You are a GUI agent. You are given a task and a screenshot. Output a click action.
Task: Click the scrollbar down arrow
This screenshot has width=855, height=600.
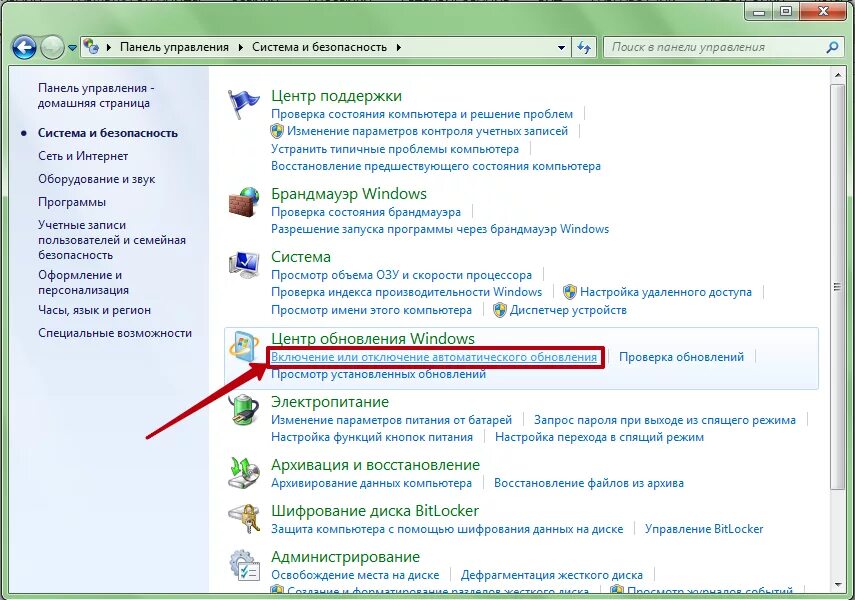(x=838, y=584)
